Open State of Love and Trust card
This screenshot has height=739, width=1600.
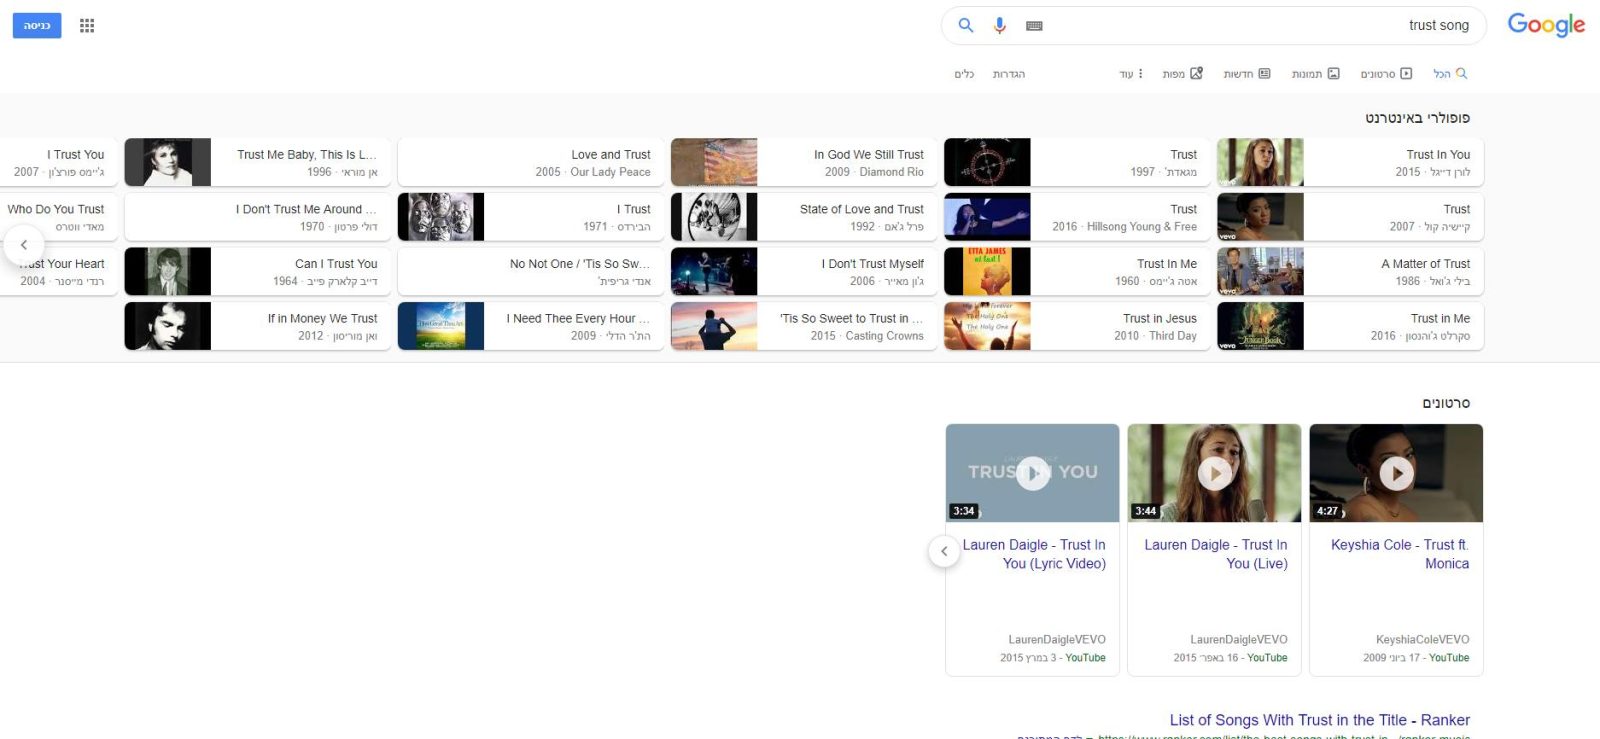click(804, 217)
